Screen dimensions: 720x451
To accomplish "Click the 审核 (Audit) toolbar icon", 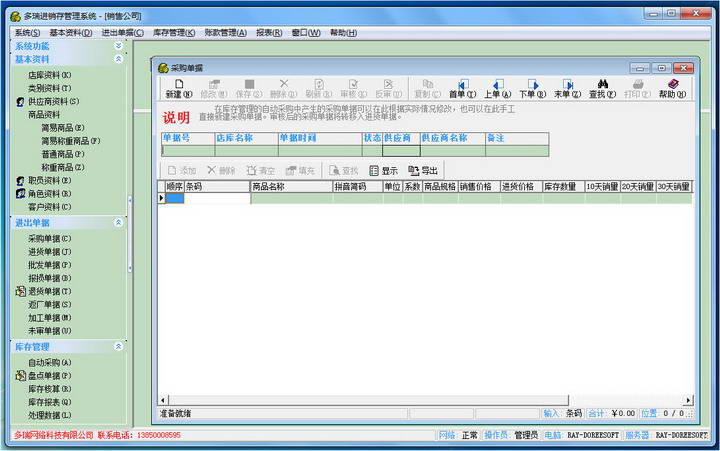I will pyautogui.click(x=353, y=84).
